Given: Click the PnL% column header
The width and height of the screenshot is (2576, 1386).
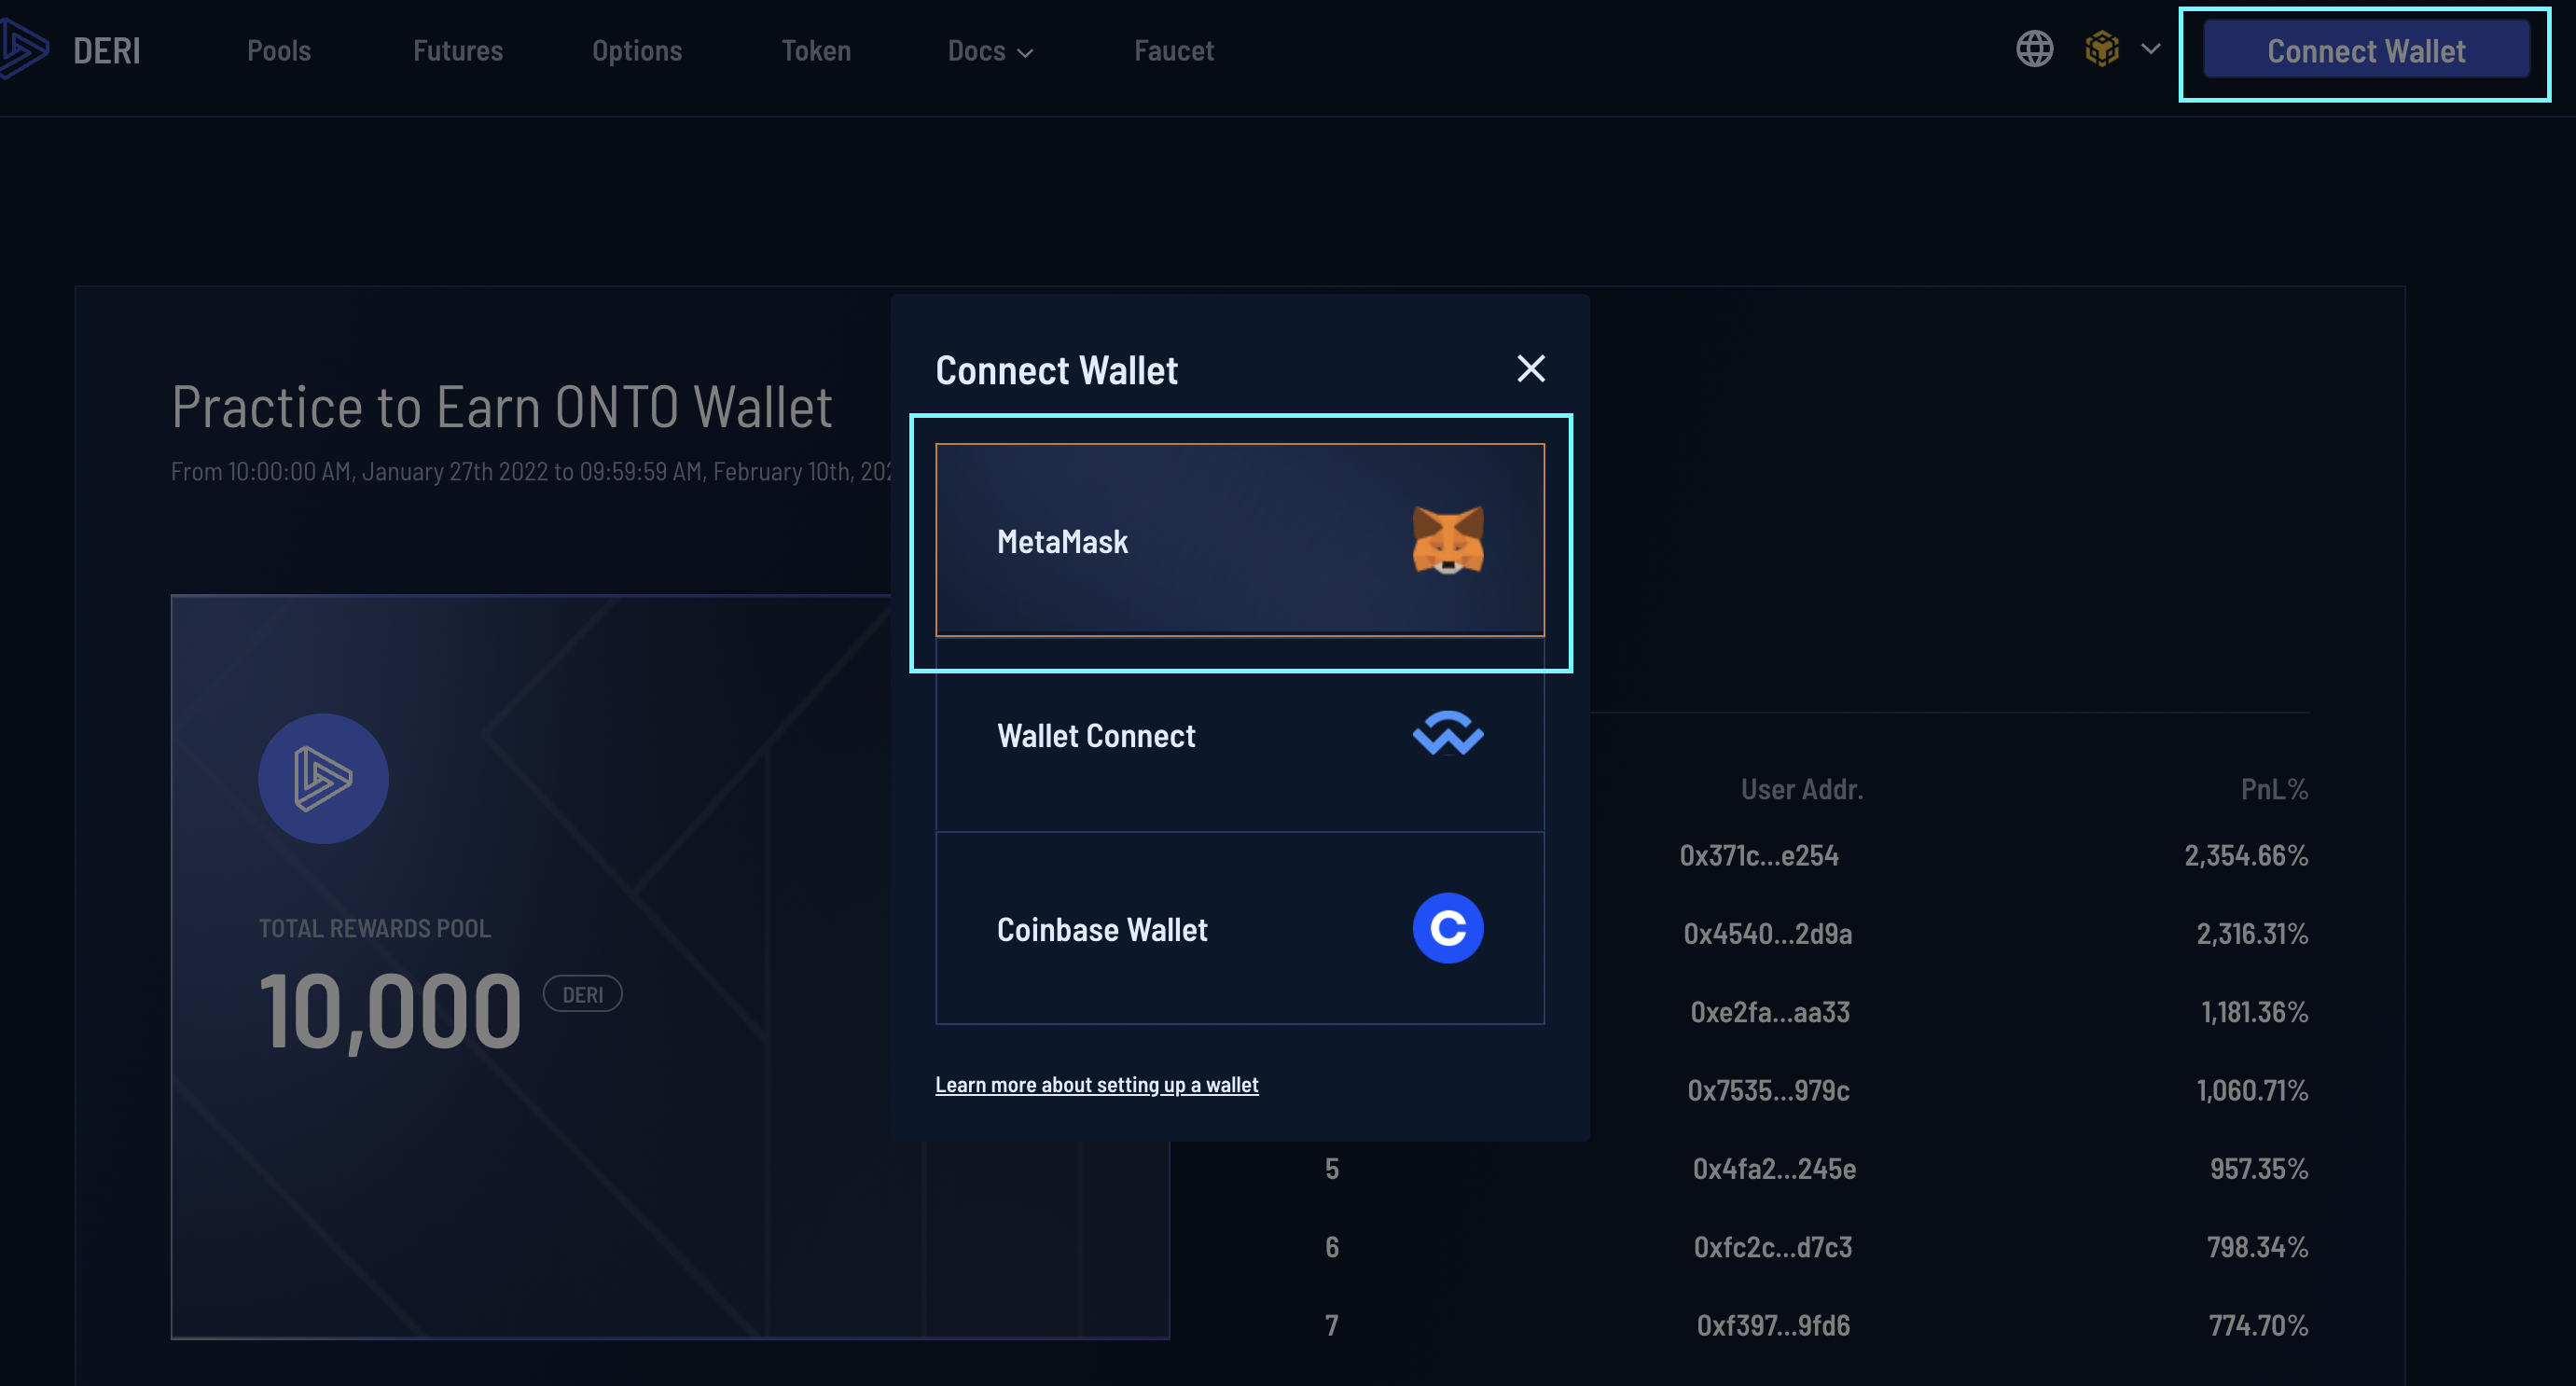Looking at the screenshot, I should click(x=2274, y=789).
